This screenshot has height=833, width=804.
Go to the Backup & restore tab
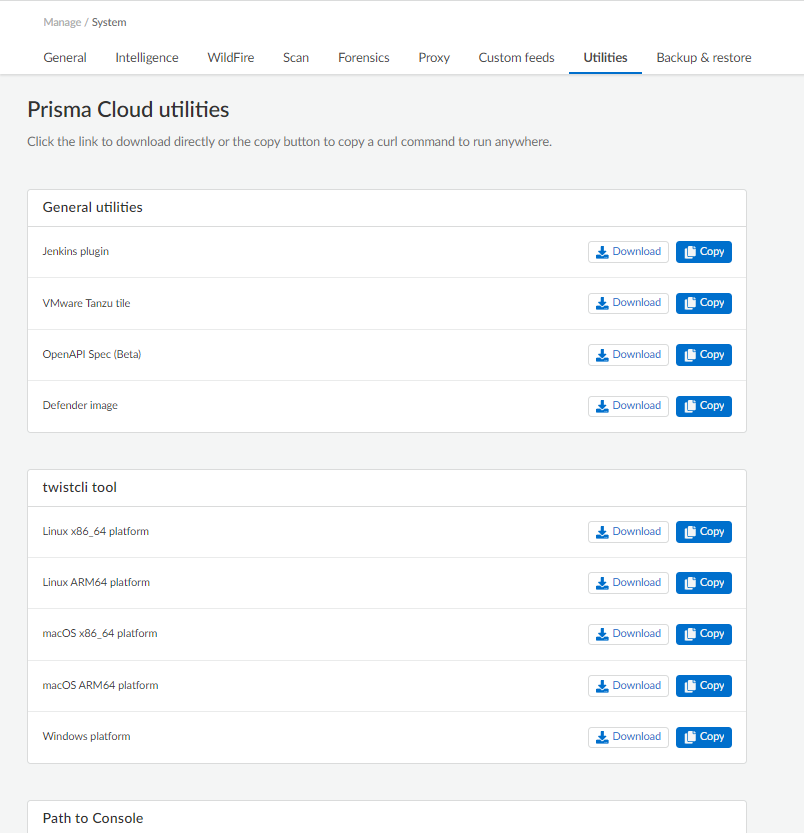pos(703,58)
